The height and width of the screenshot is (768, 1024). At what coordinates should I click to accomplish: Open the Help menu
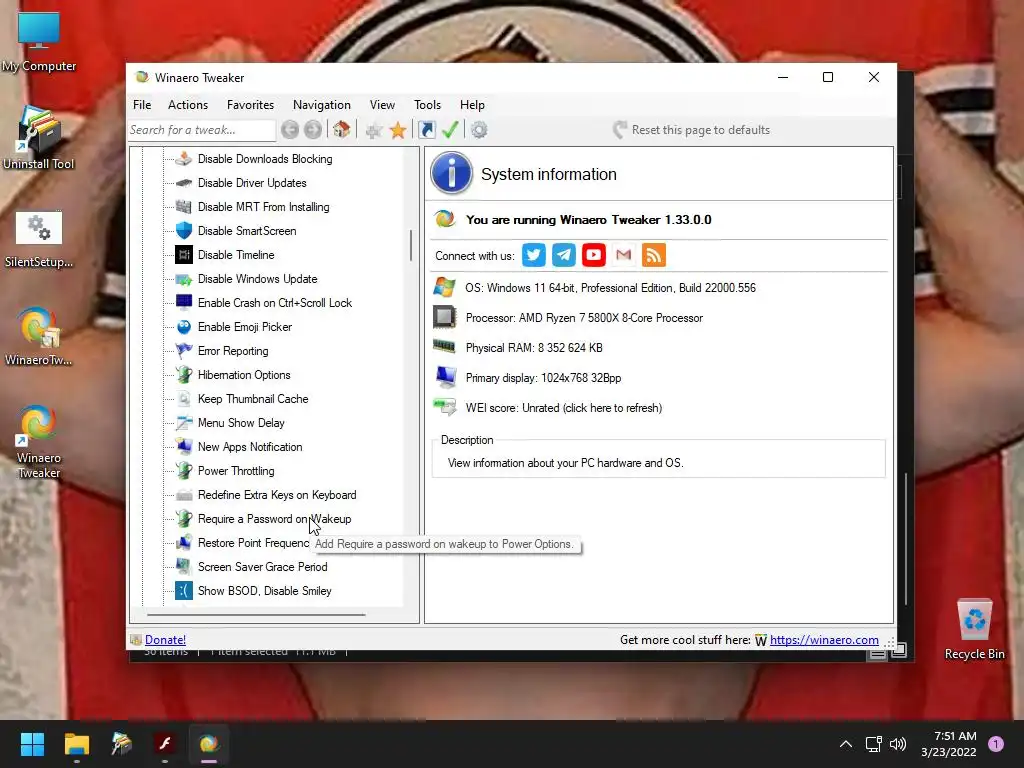click(472, 104)
